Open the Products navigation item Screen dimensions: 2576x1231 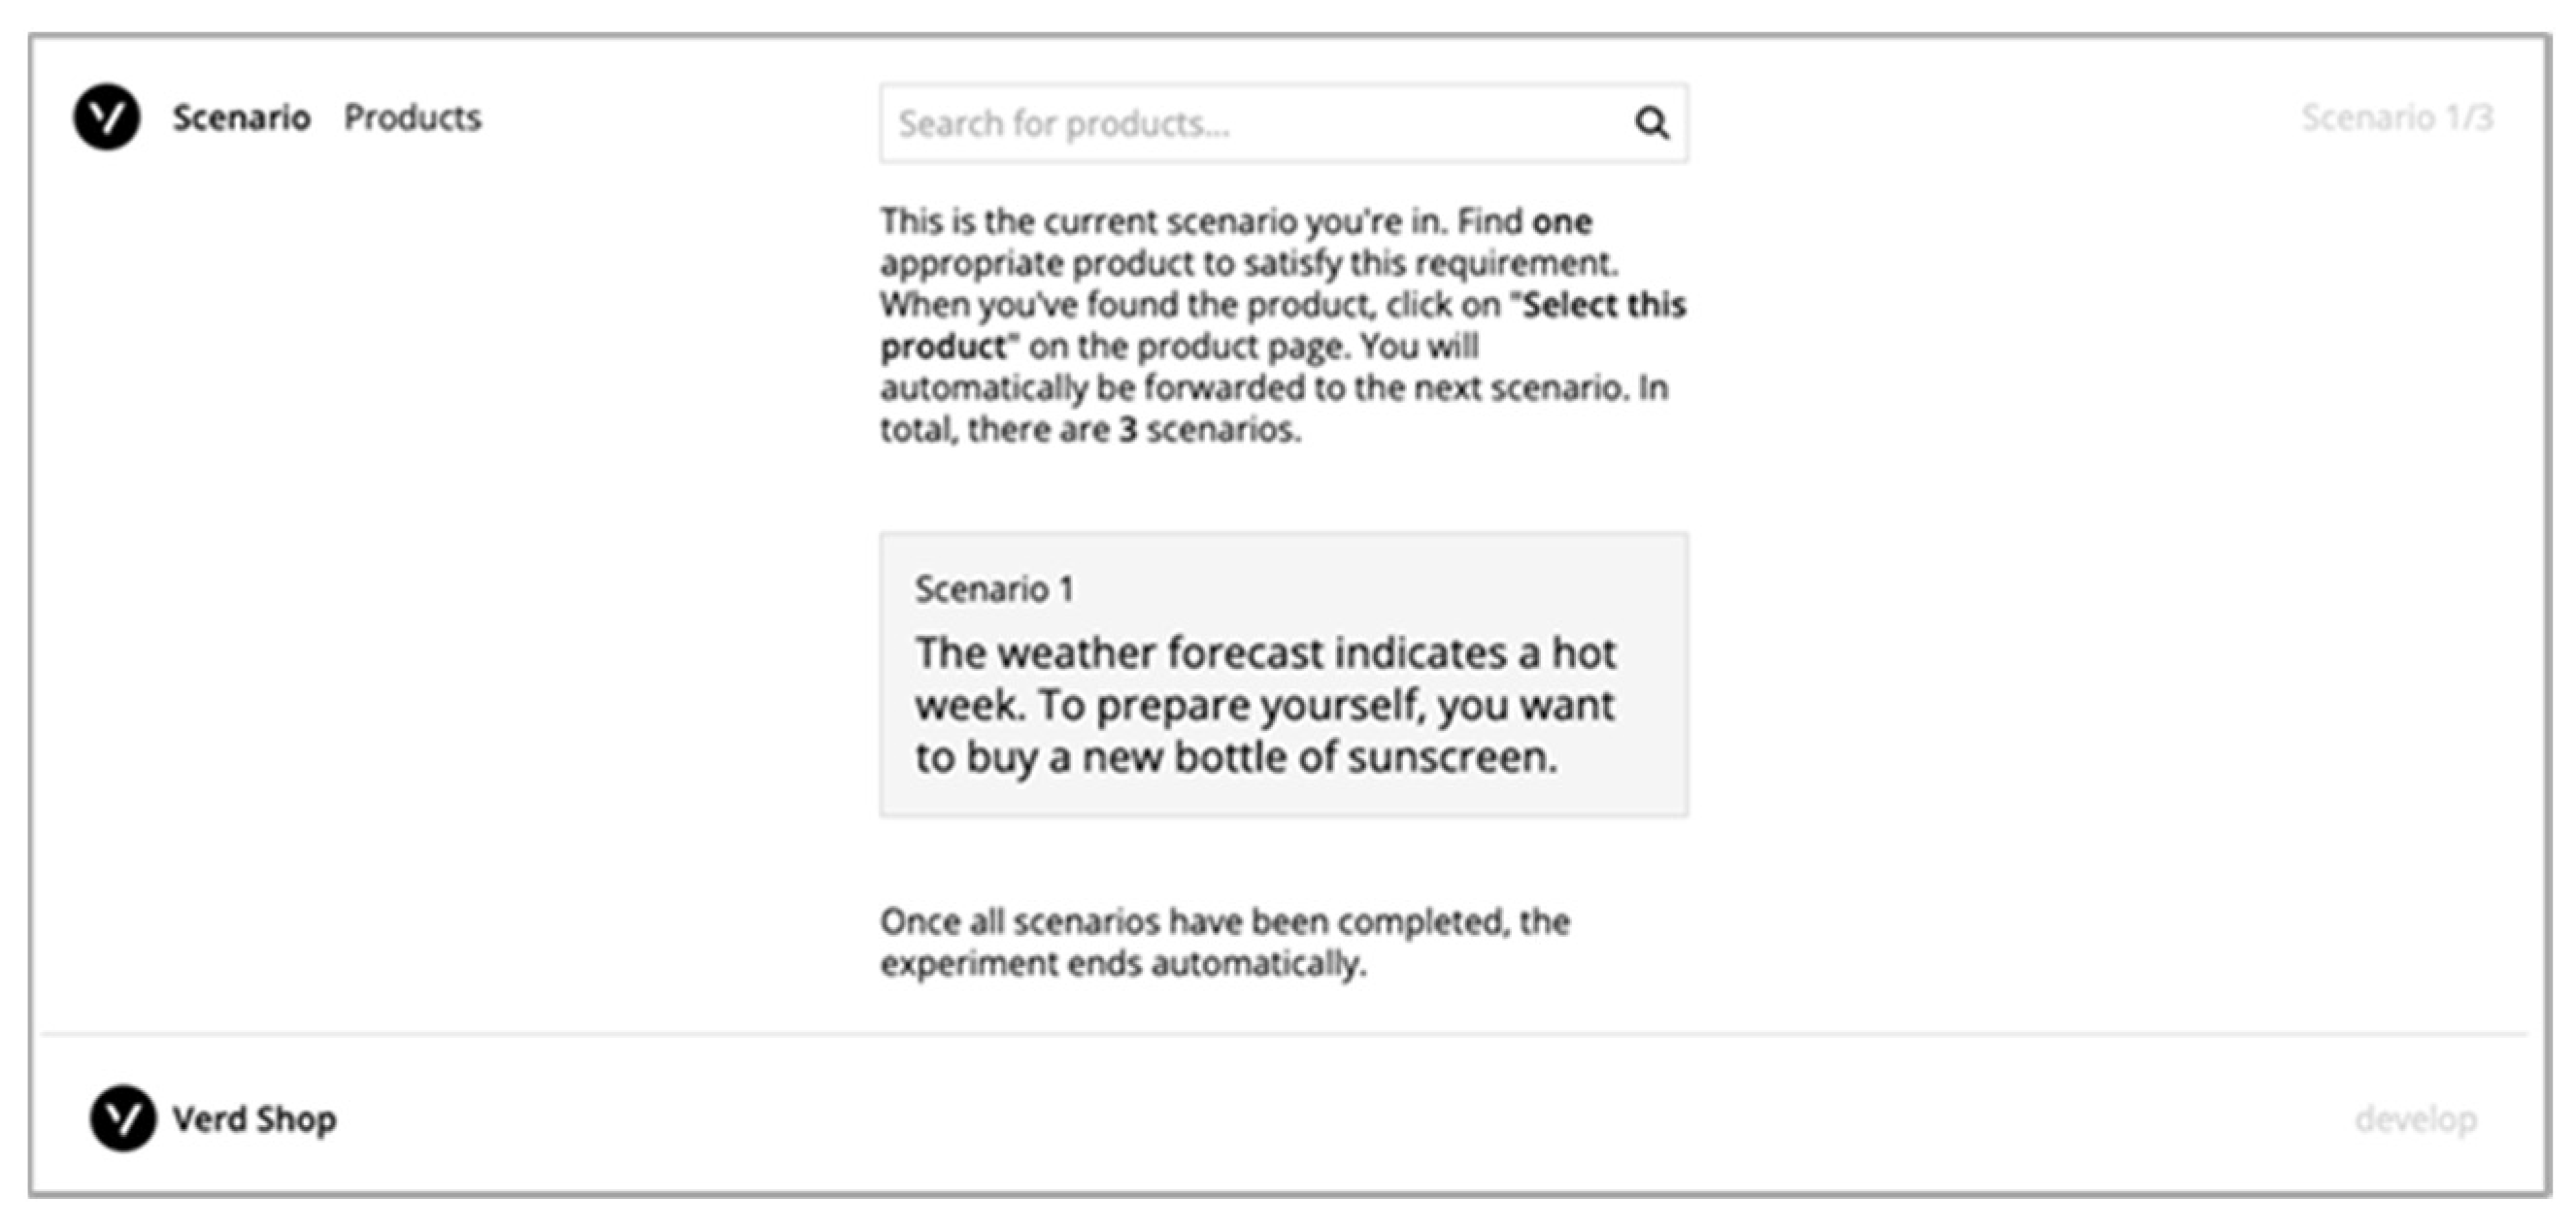point(412,118)
